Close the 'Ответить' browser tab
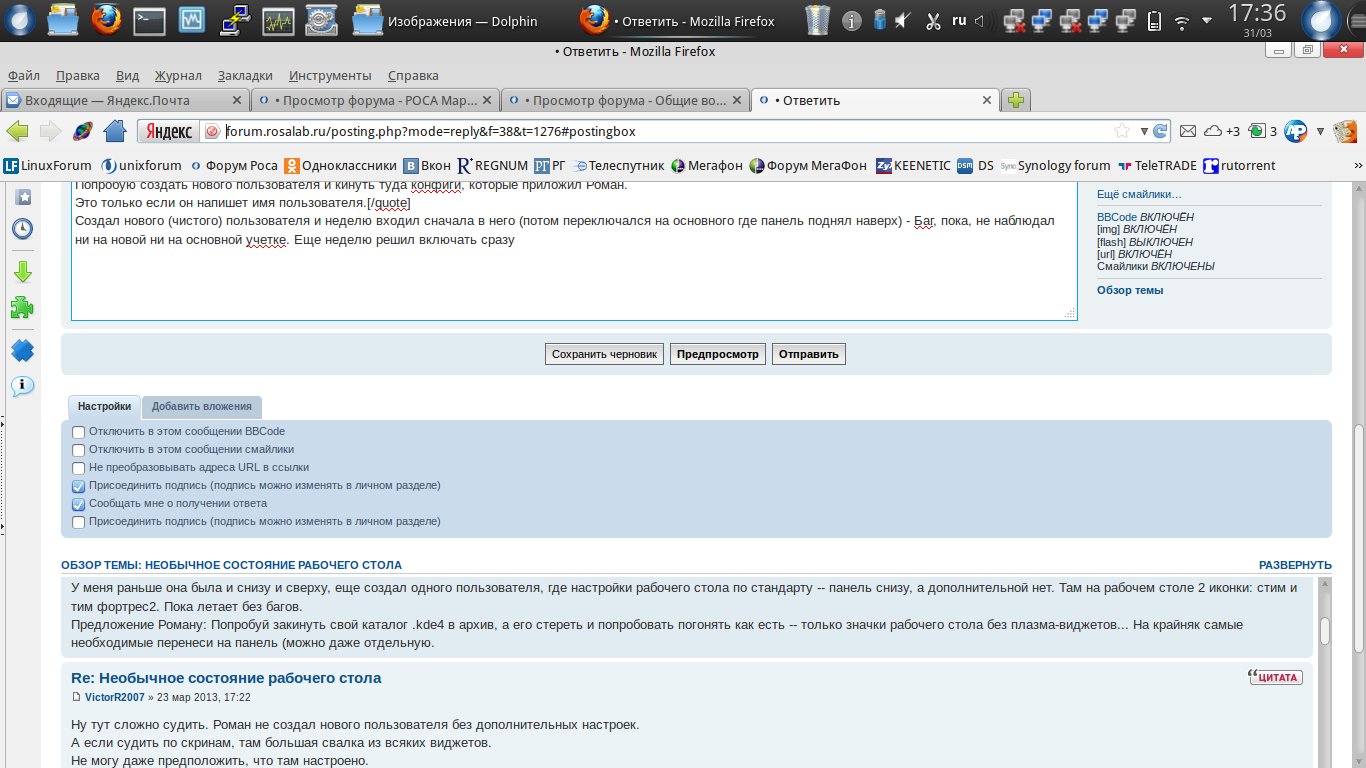 pos(986,100)
